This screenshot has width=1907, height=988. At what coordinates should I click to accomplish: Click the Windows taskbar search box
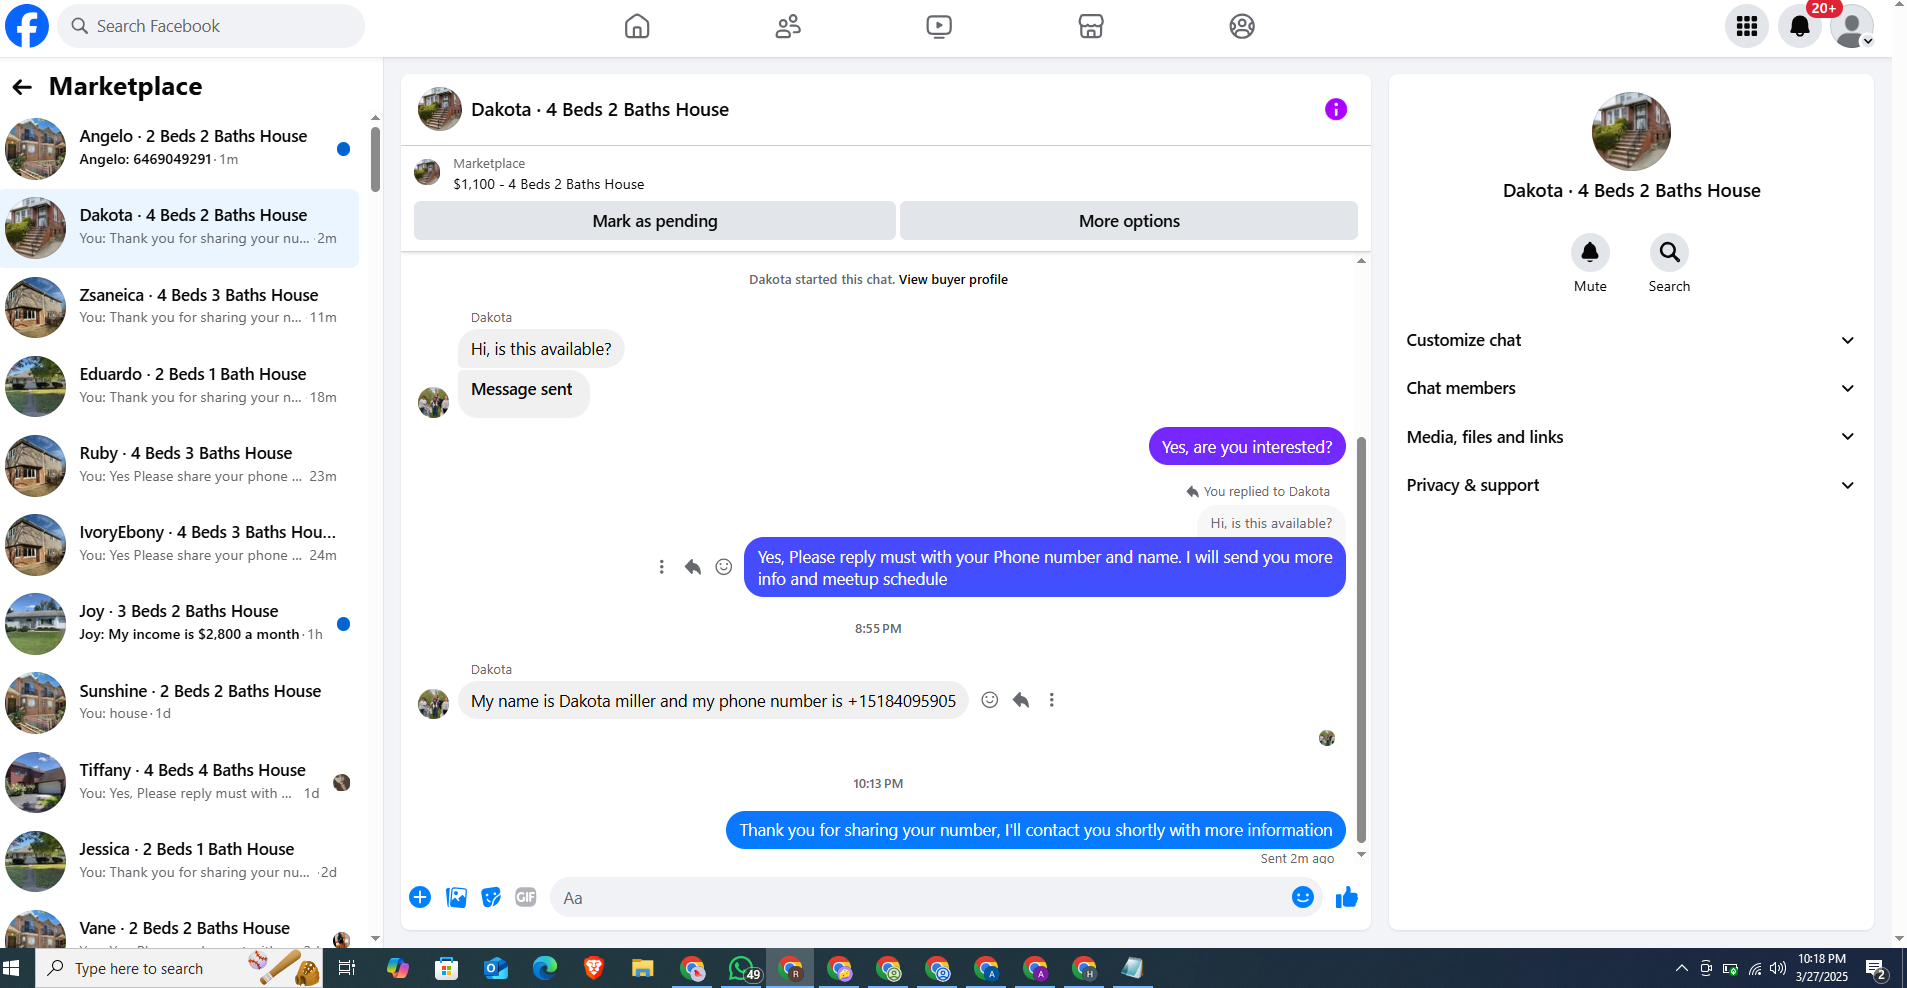(x=180, y=968)
